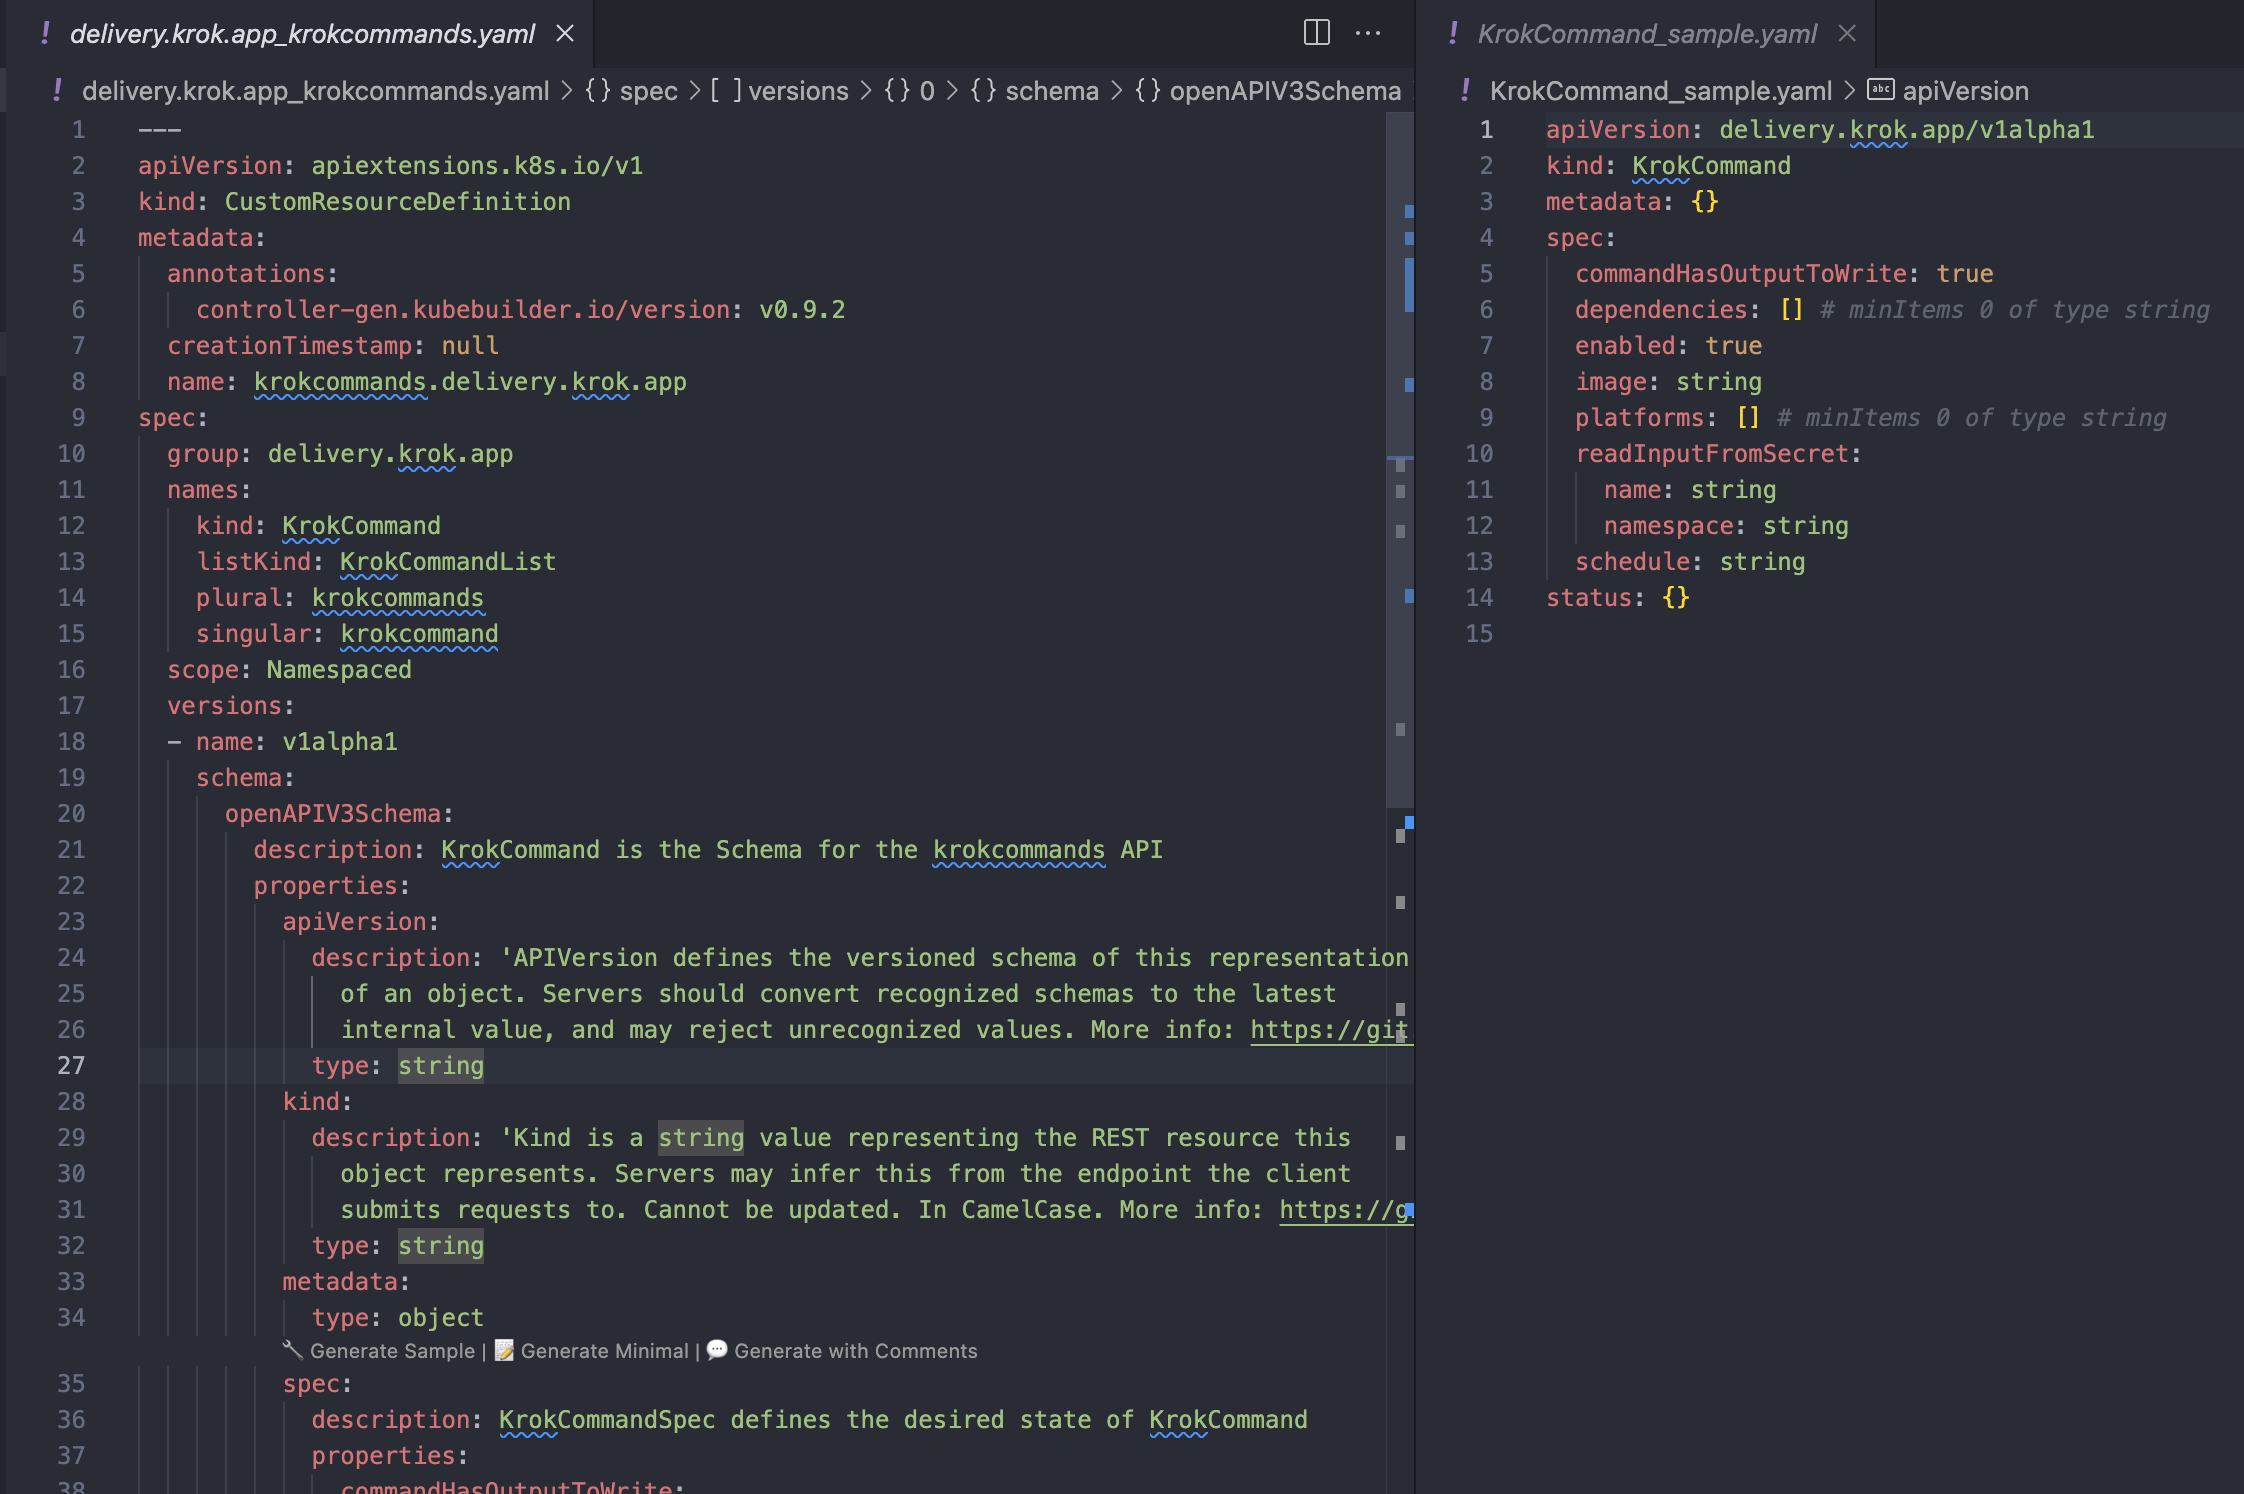Open the More Actions ellipsis menu
Image resolution: width=2244 pixels, height=1494 pixels.
1368,33
